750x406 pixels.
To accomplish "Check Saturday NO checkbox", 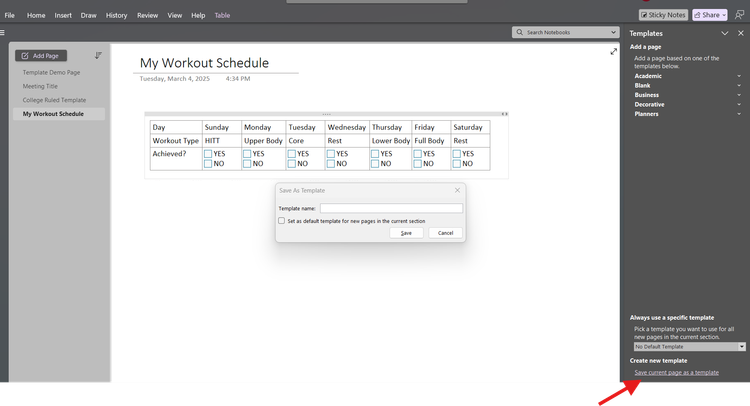I will click(x=457, y=164).
